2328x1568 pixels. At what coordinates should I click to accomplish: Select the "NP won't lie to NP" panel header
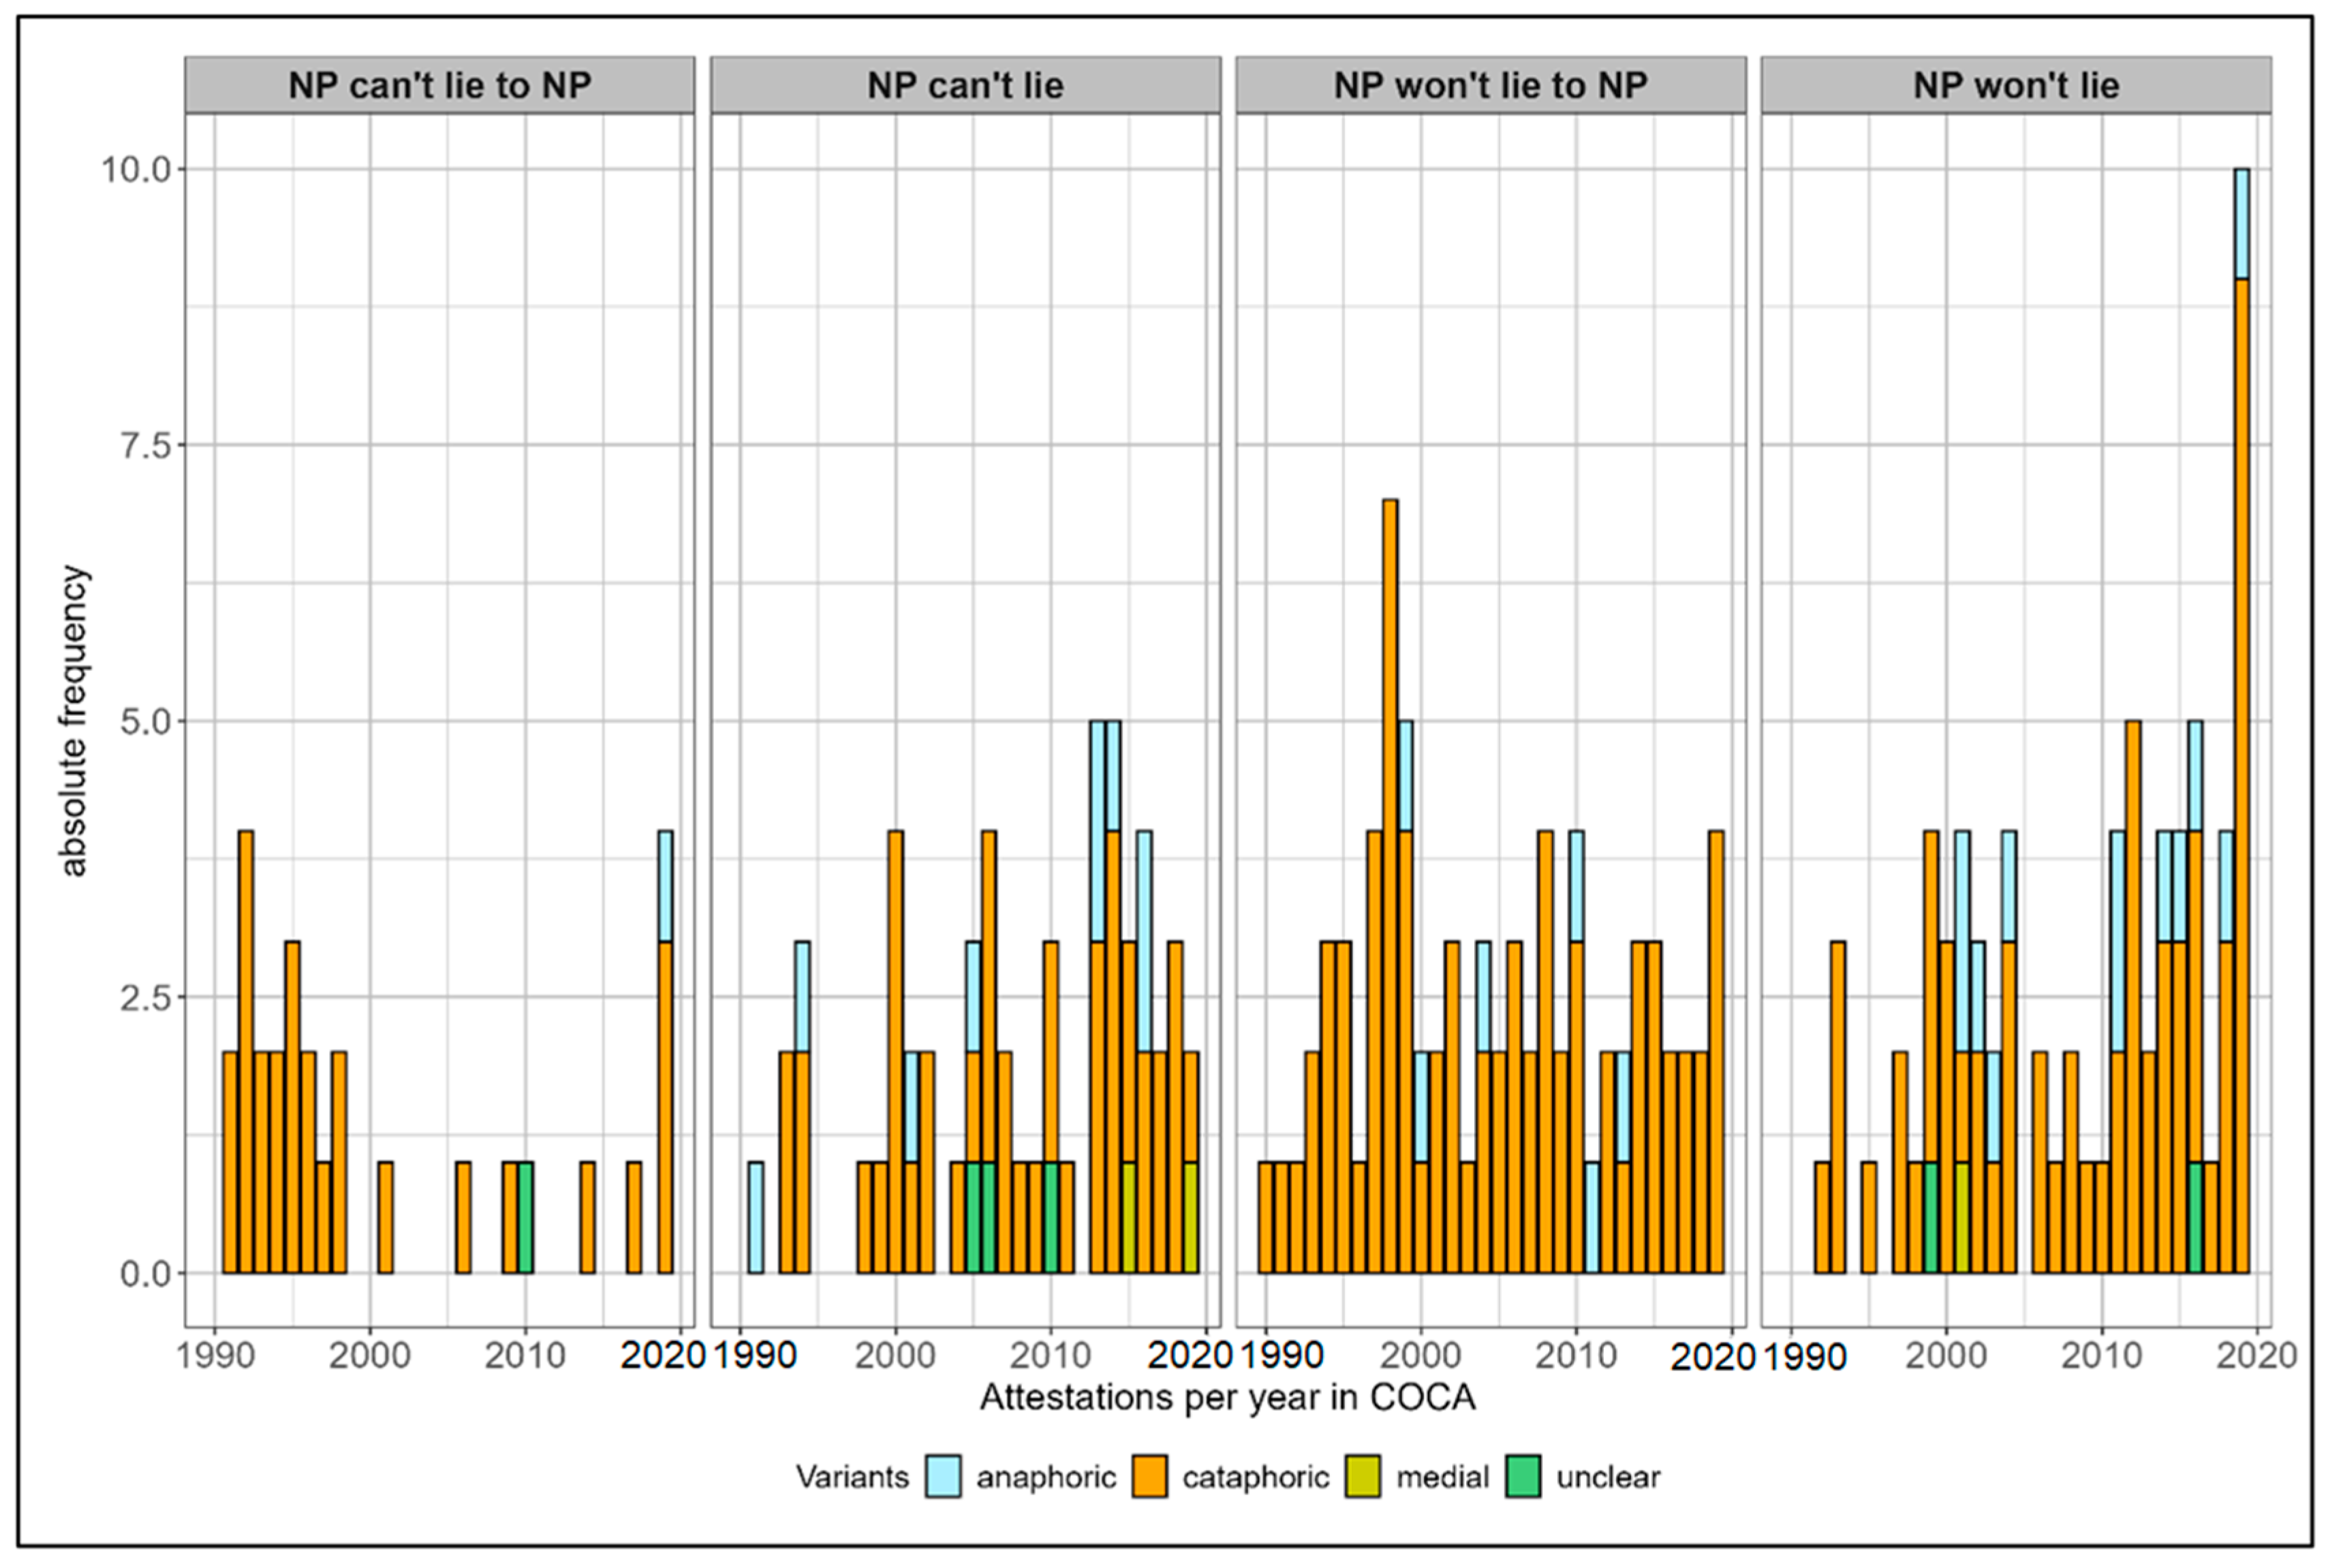(1490, 85)
